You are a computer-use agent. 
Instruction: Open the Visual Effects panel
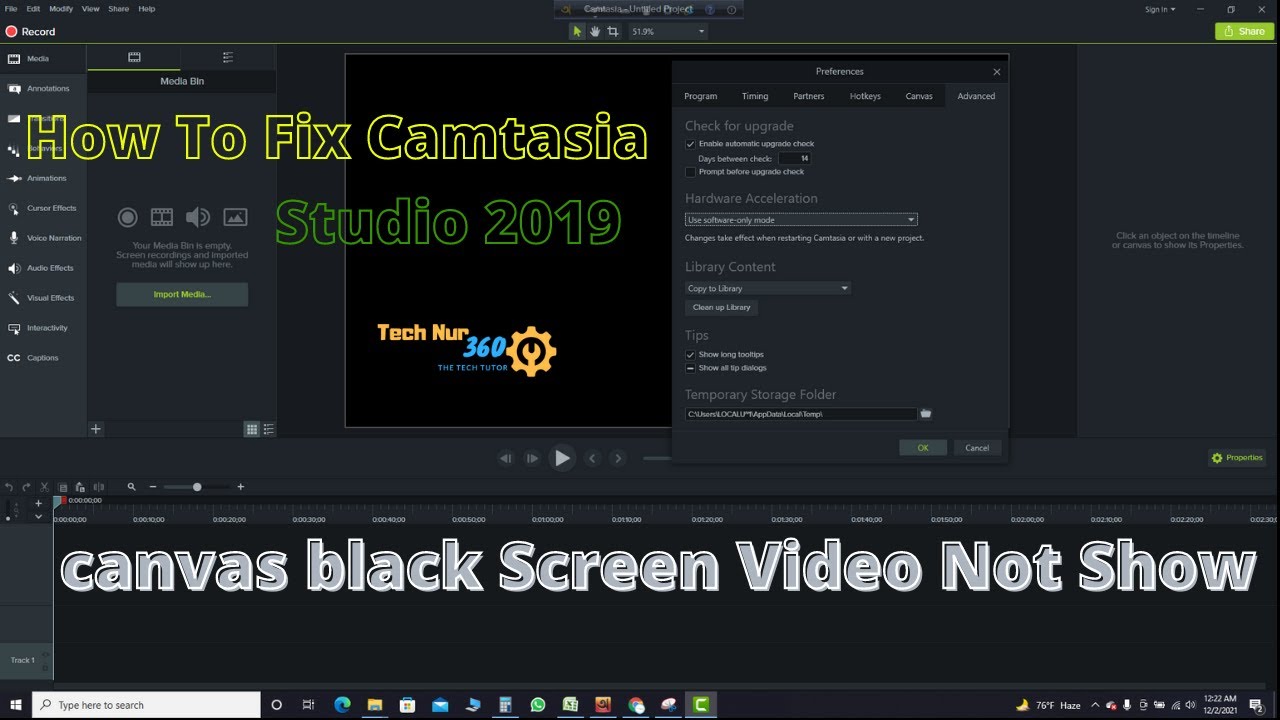(x=43, y=298)
